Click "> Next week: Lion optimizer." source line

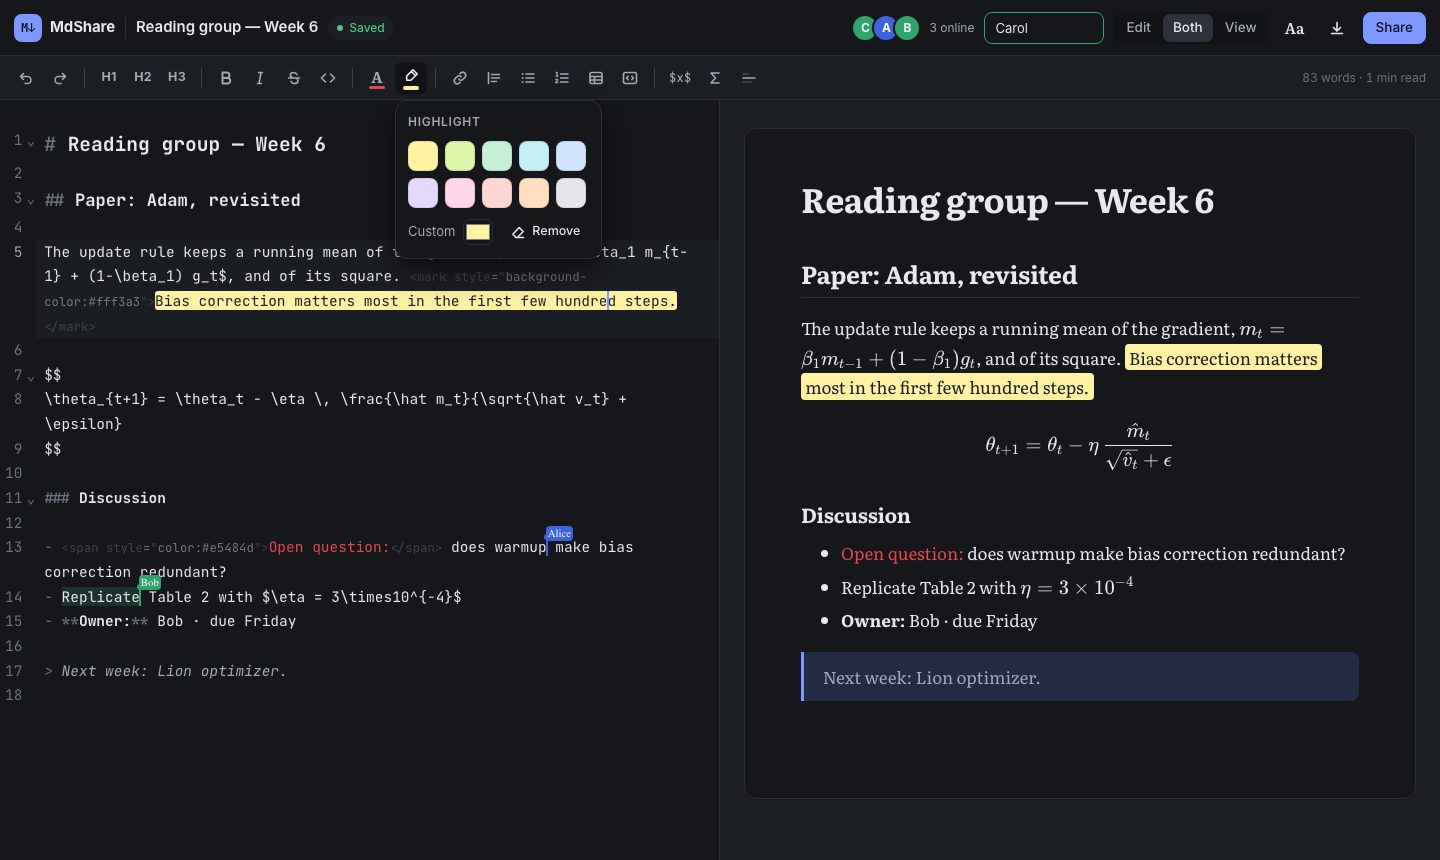click(165, 671)
